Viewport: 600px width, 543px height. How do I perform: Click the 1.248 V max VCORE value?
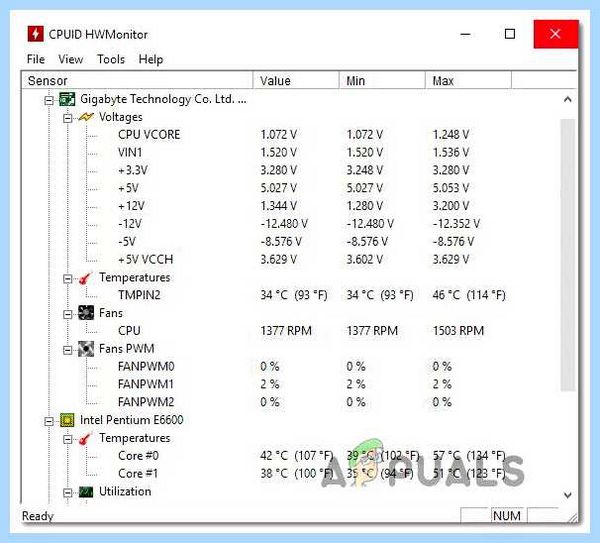point(451,135)
